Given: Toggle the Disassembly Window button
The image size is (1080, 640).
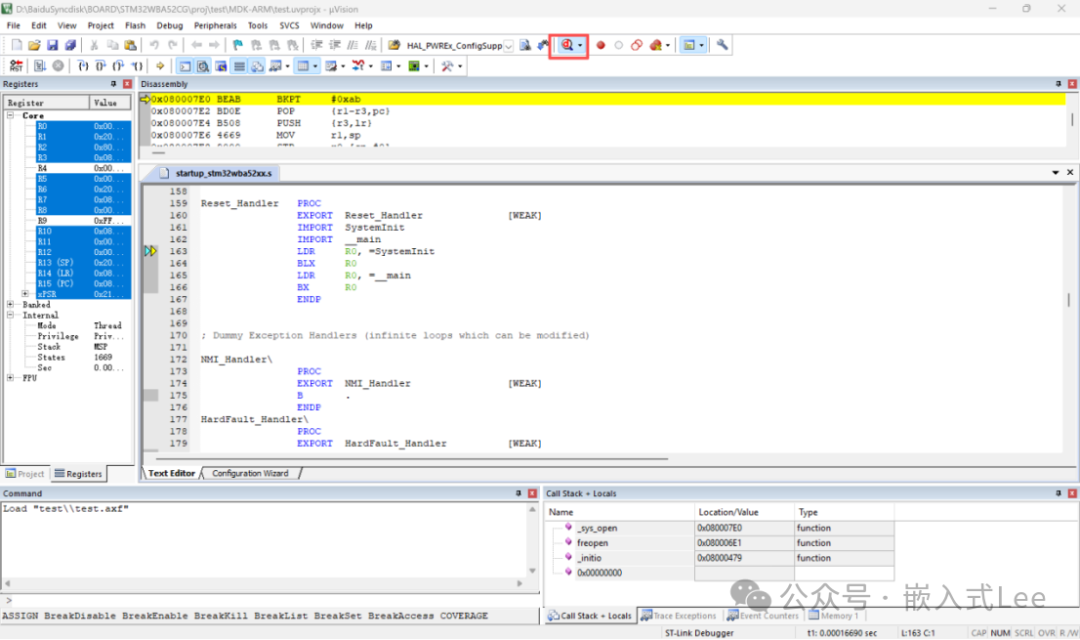Looking at the screenshot, I should click(x=203, y=66).
